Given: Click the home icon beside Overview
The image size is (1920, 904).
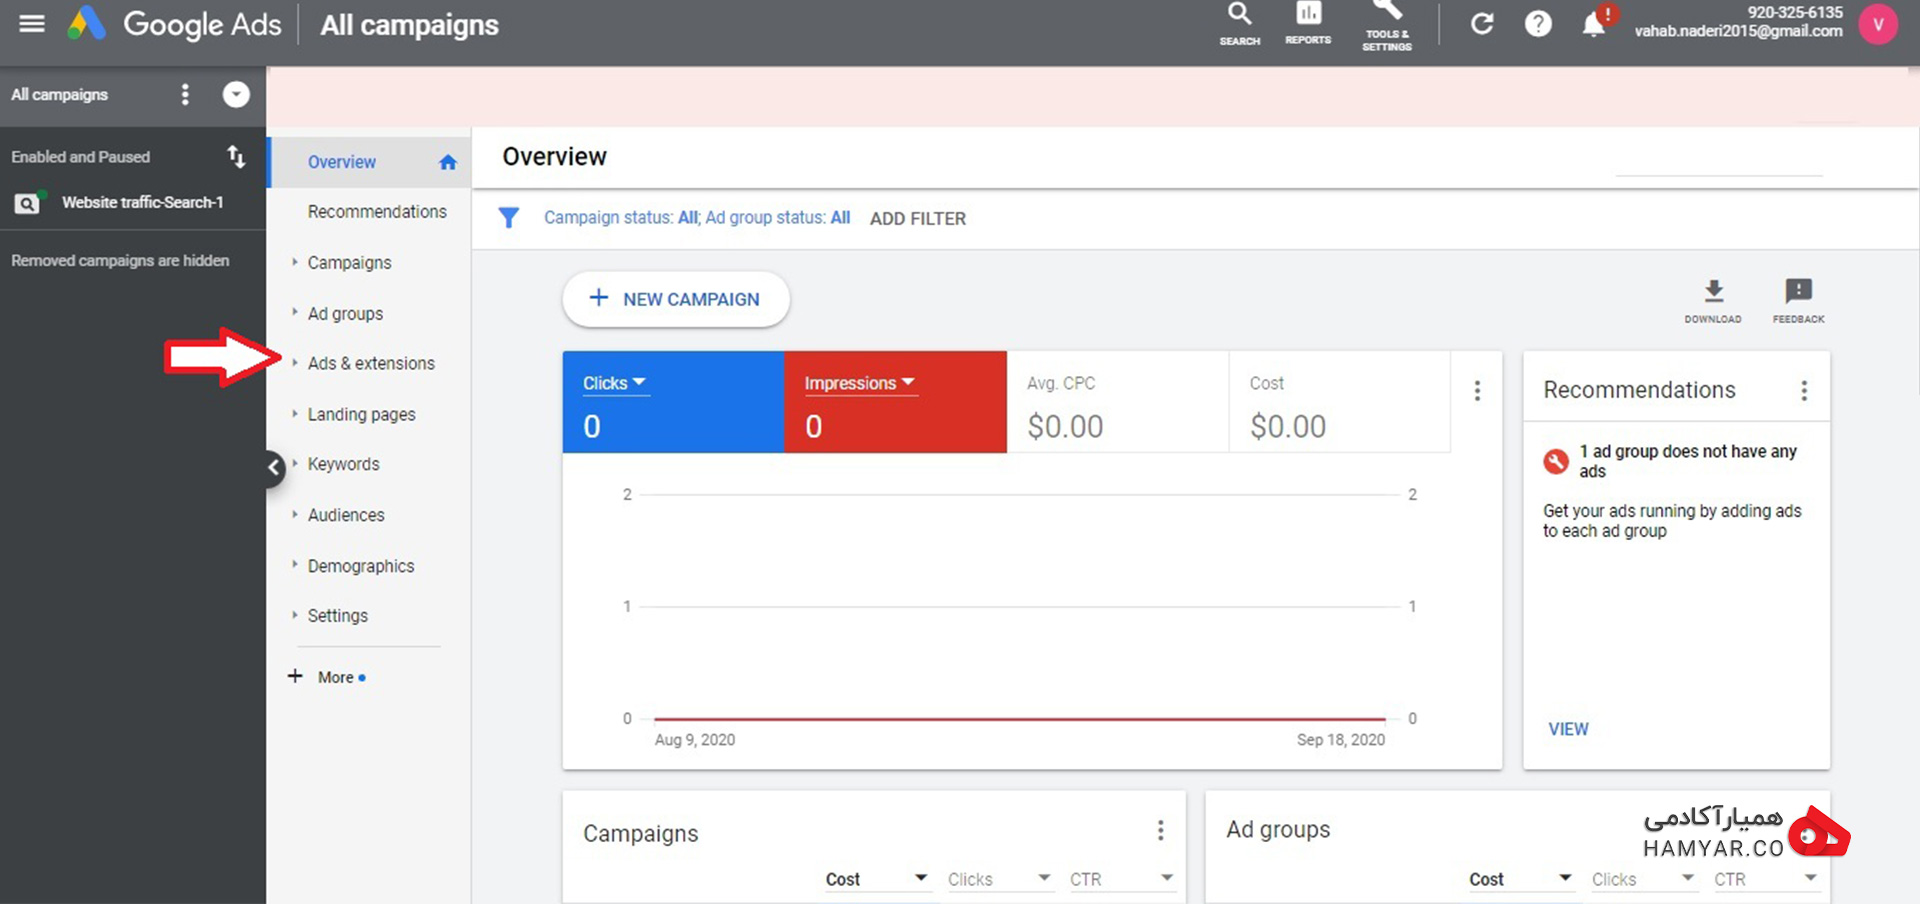Looking at the screenshot, I should 448,162.
